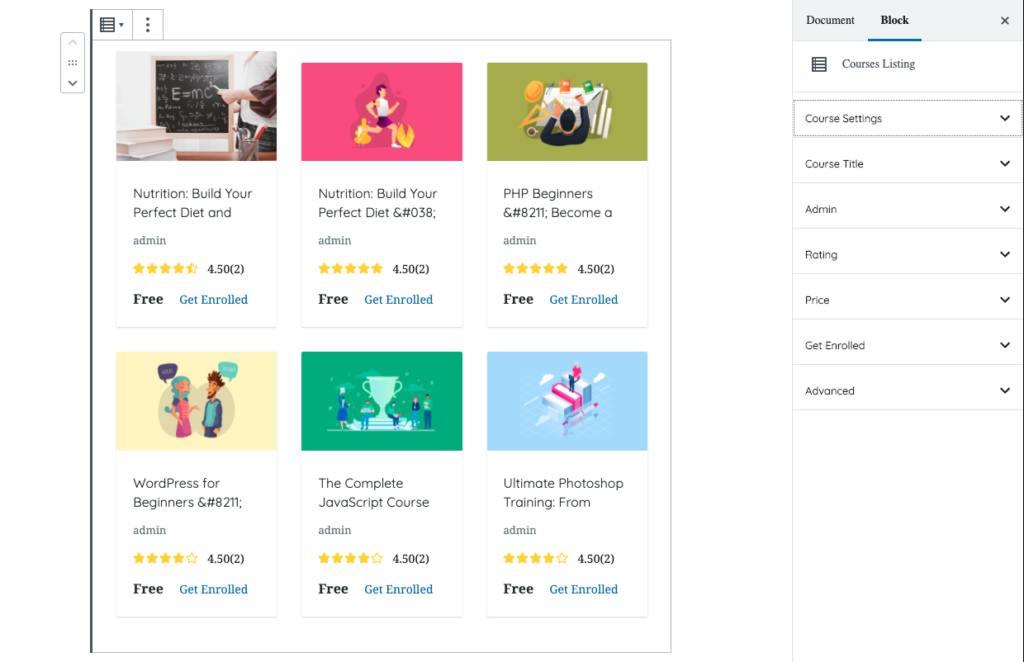Expand the Get Enrolled panel
The image size is (1024, 662).
point(907,345)
